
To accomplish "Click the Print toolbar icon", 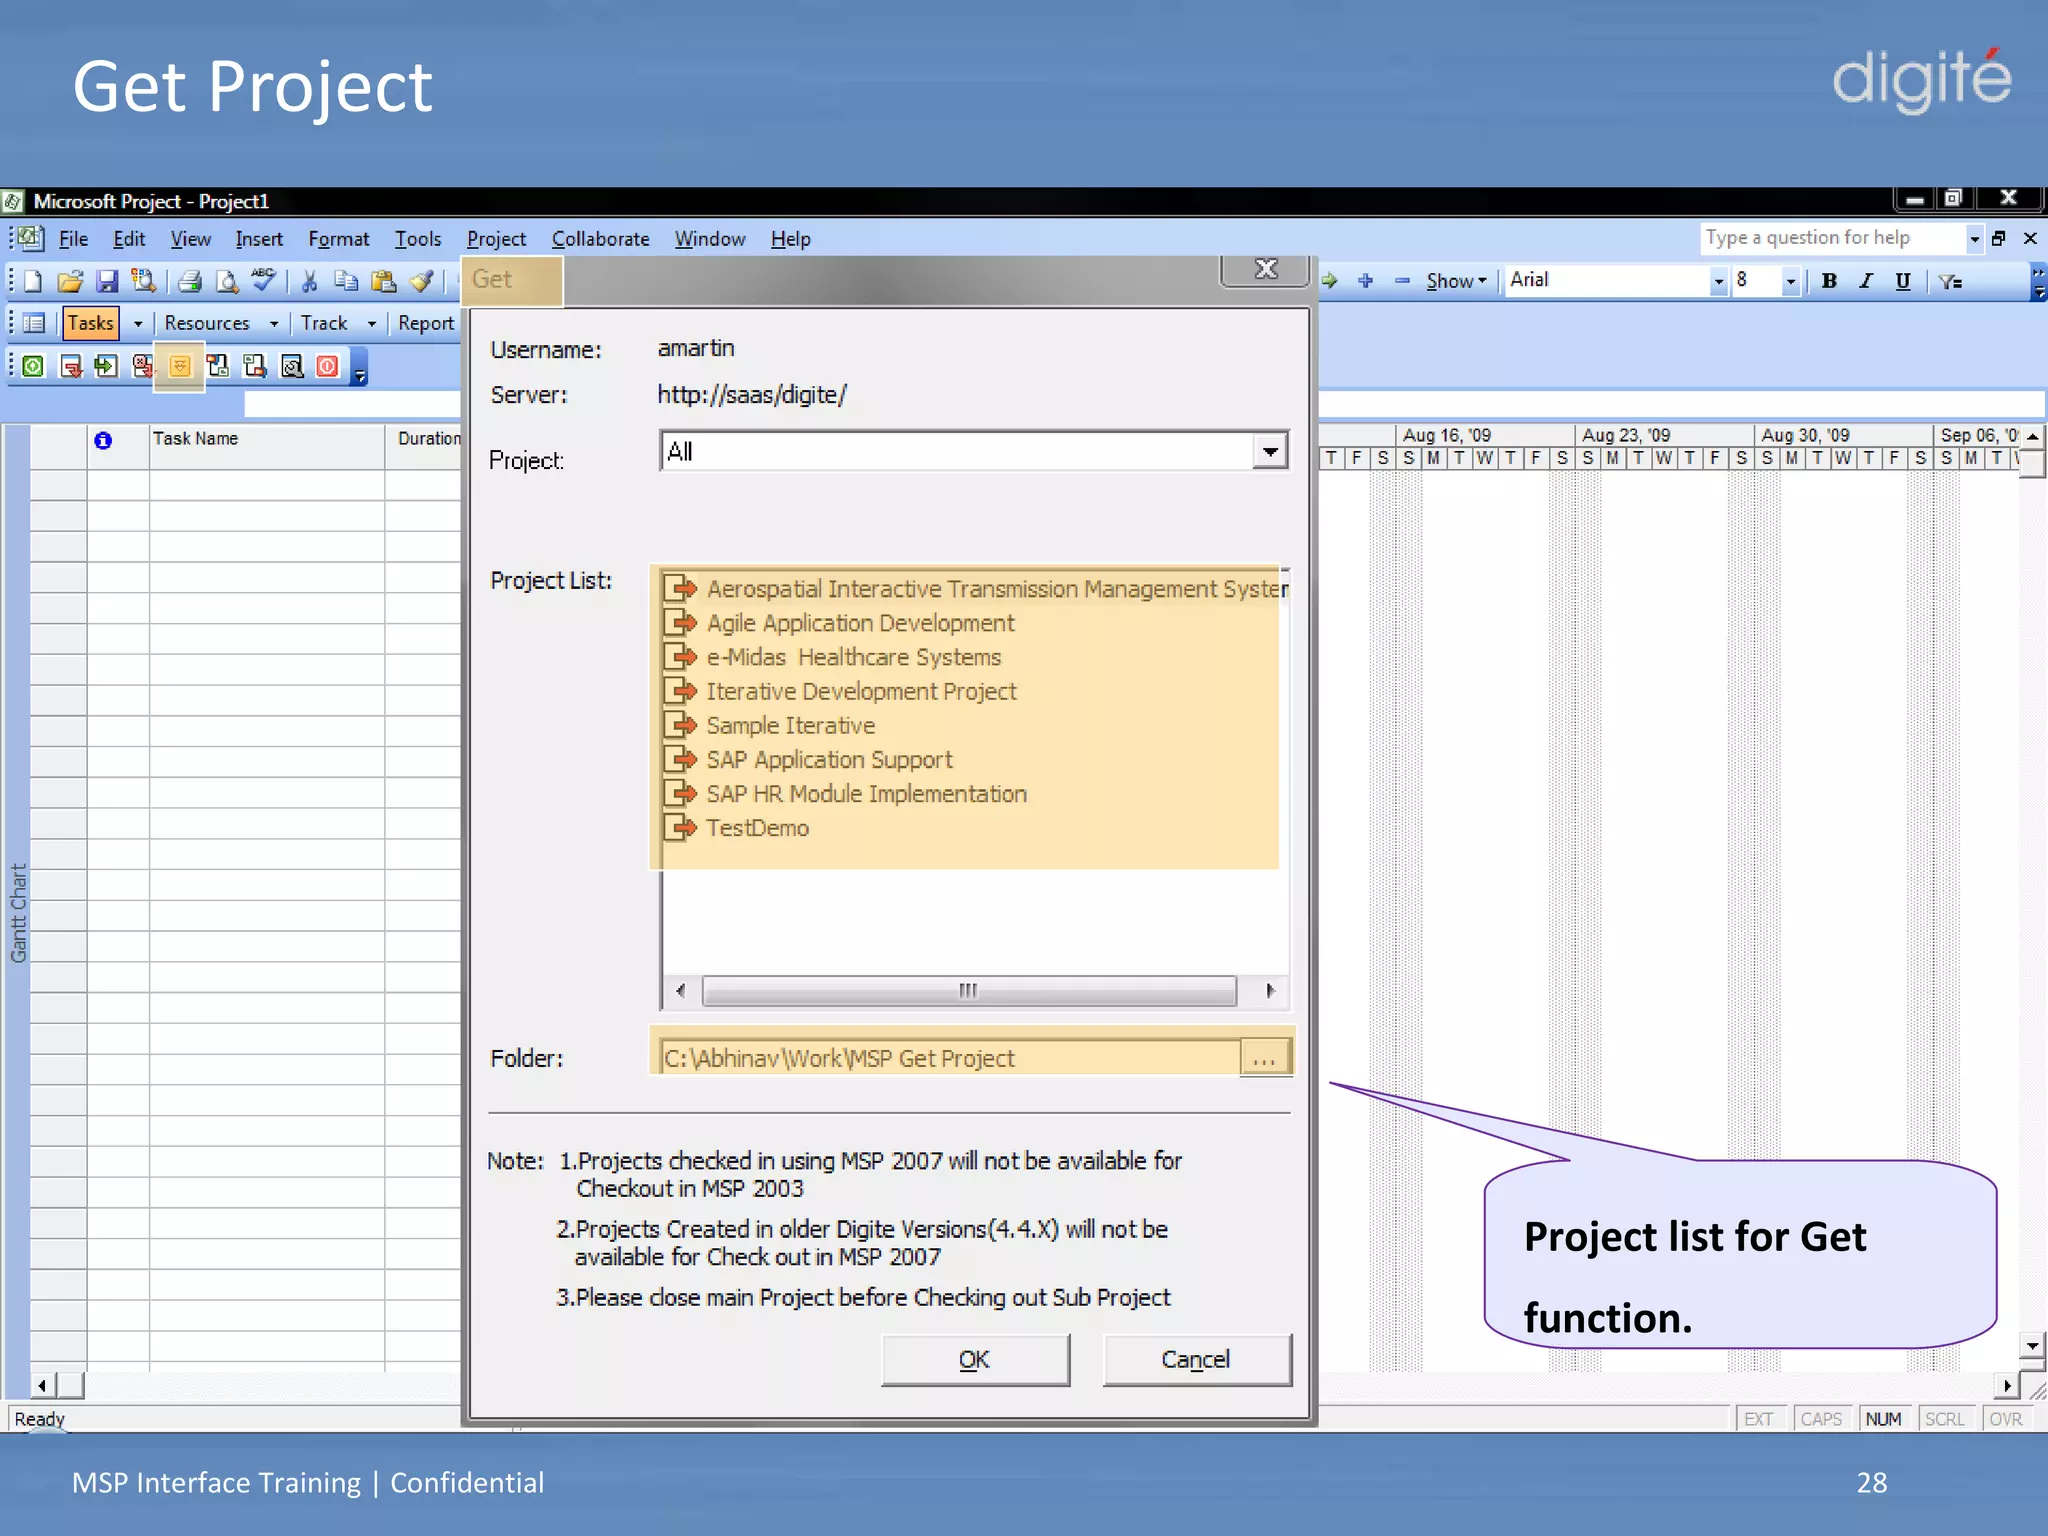I will coord(190,281).
